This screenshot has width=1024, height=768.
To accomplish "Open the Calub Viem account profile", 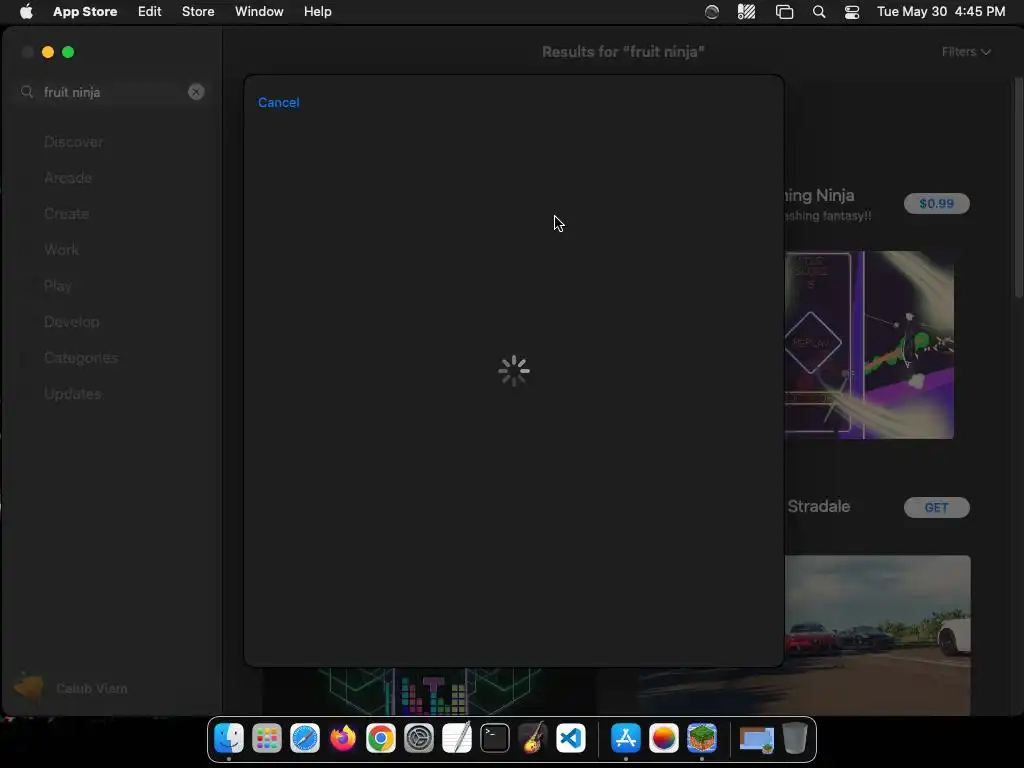I will point(71,688).
